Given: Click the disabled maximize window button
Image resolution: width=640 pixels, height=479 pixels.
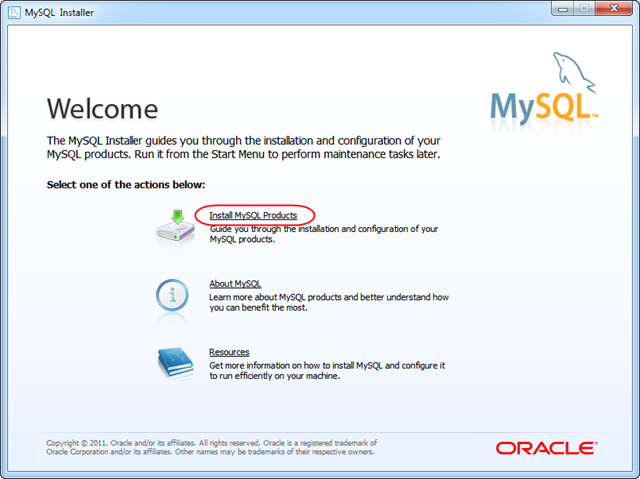Looking at the screenshot, I should click(584, 9).
